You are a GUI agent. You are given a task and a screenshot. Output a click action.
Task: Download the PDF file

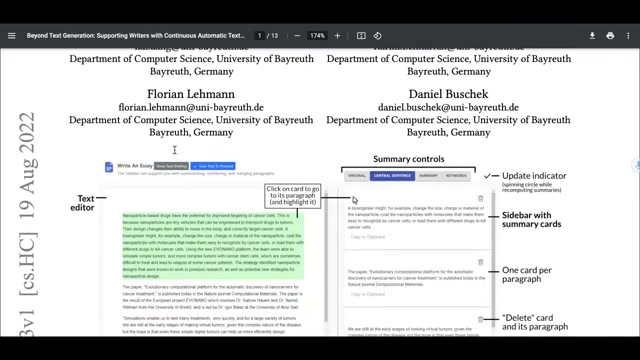click(x=592, y=36)
